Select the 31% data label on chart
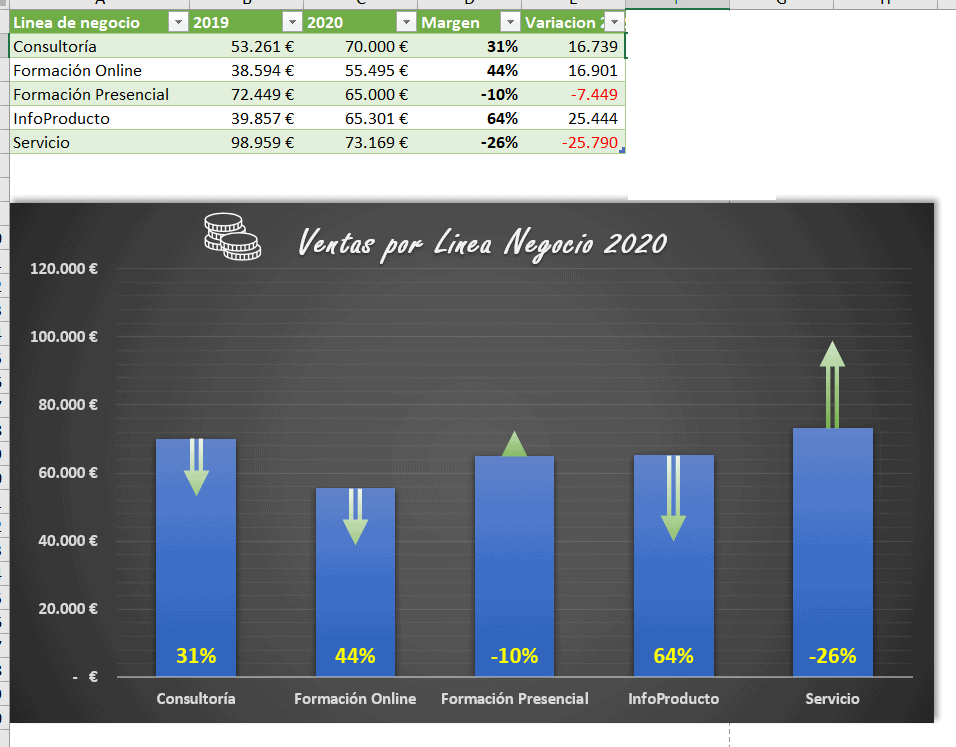Image resolution: width=956 pixels, height=747 pixels. pyautogui.click(x=196, y=656)
